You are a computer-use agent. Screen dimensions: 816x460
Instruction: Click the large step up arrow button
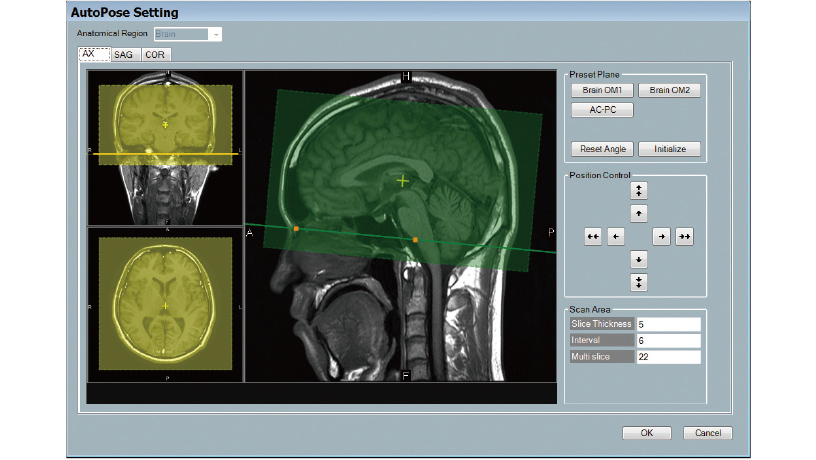tap(639, 190)
